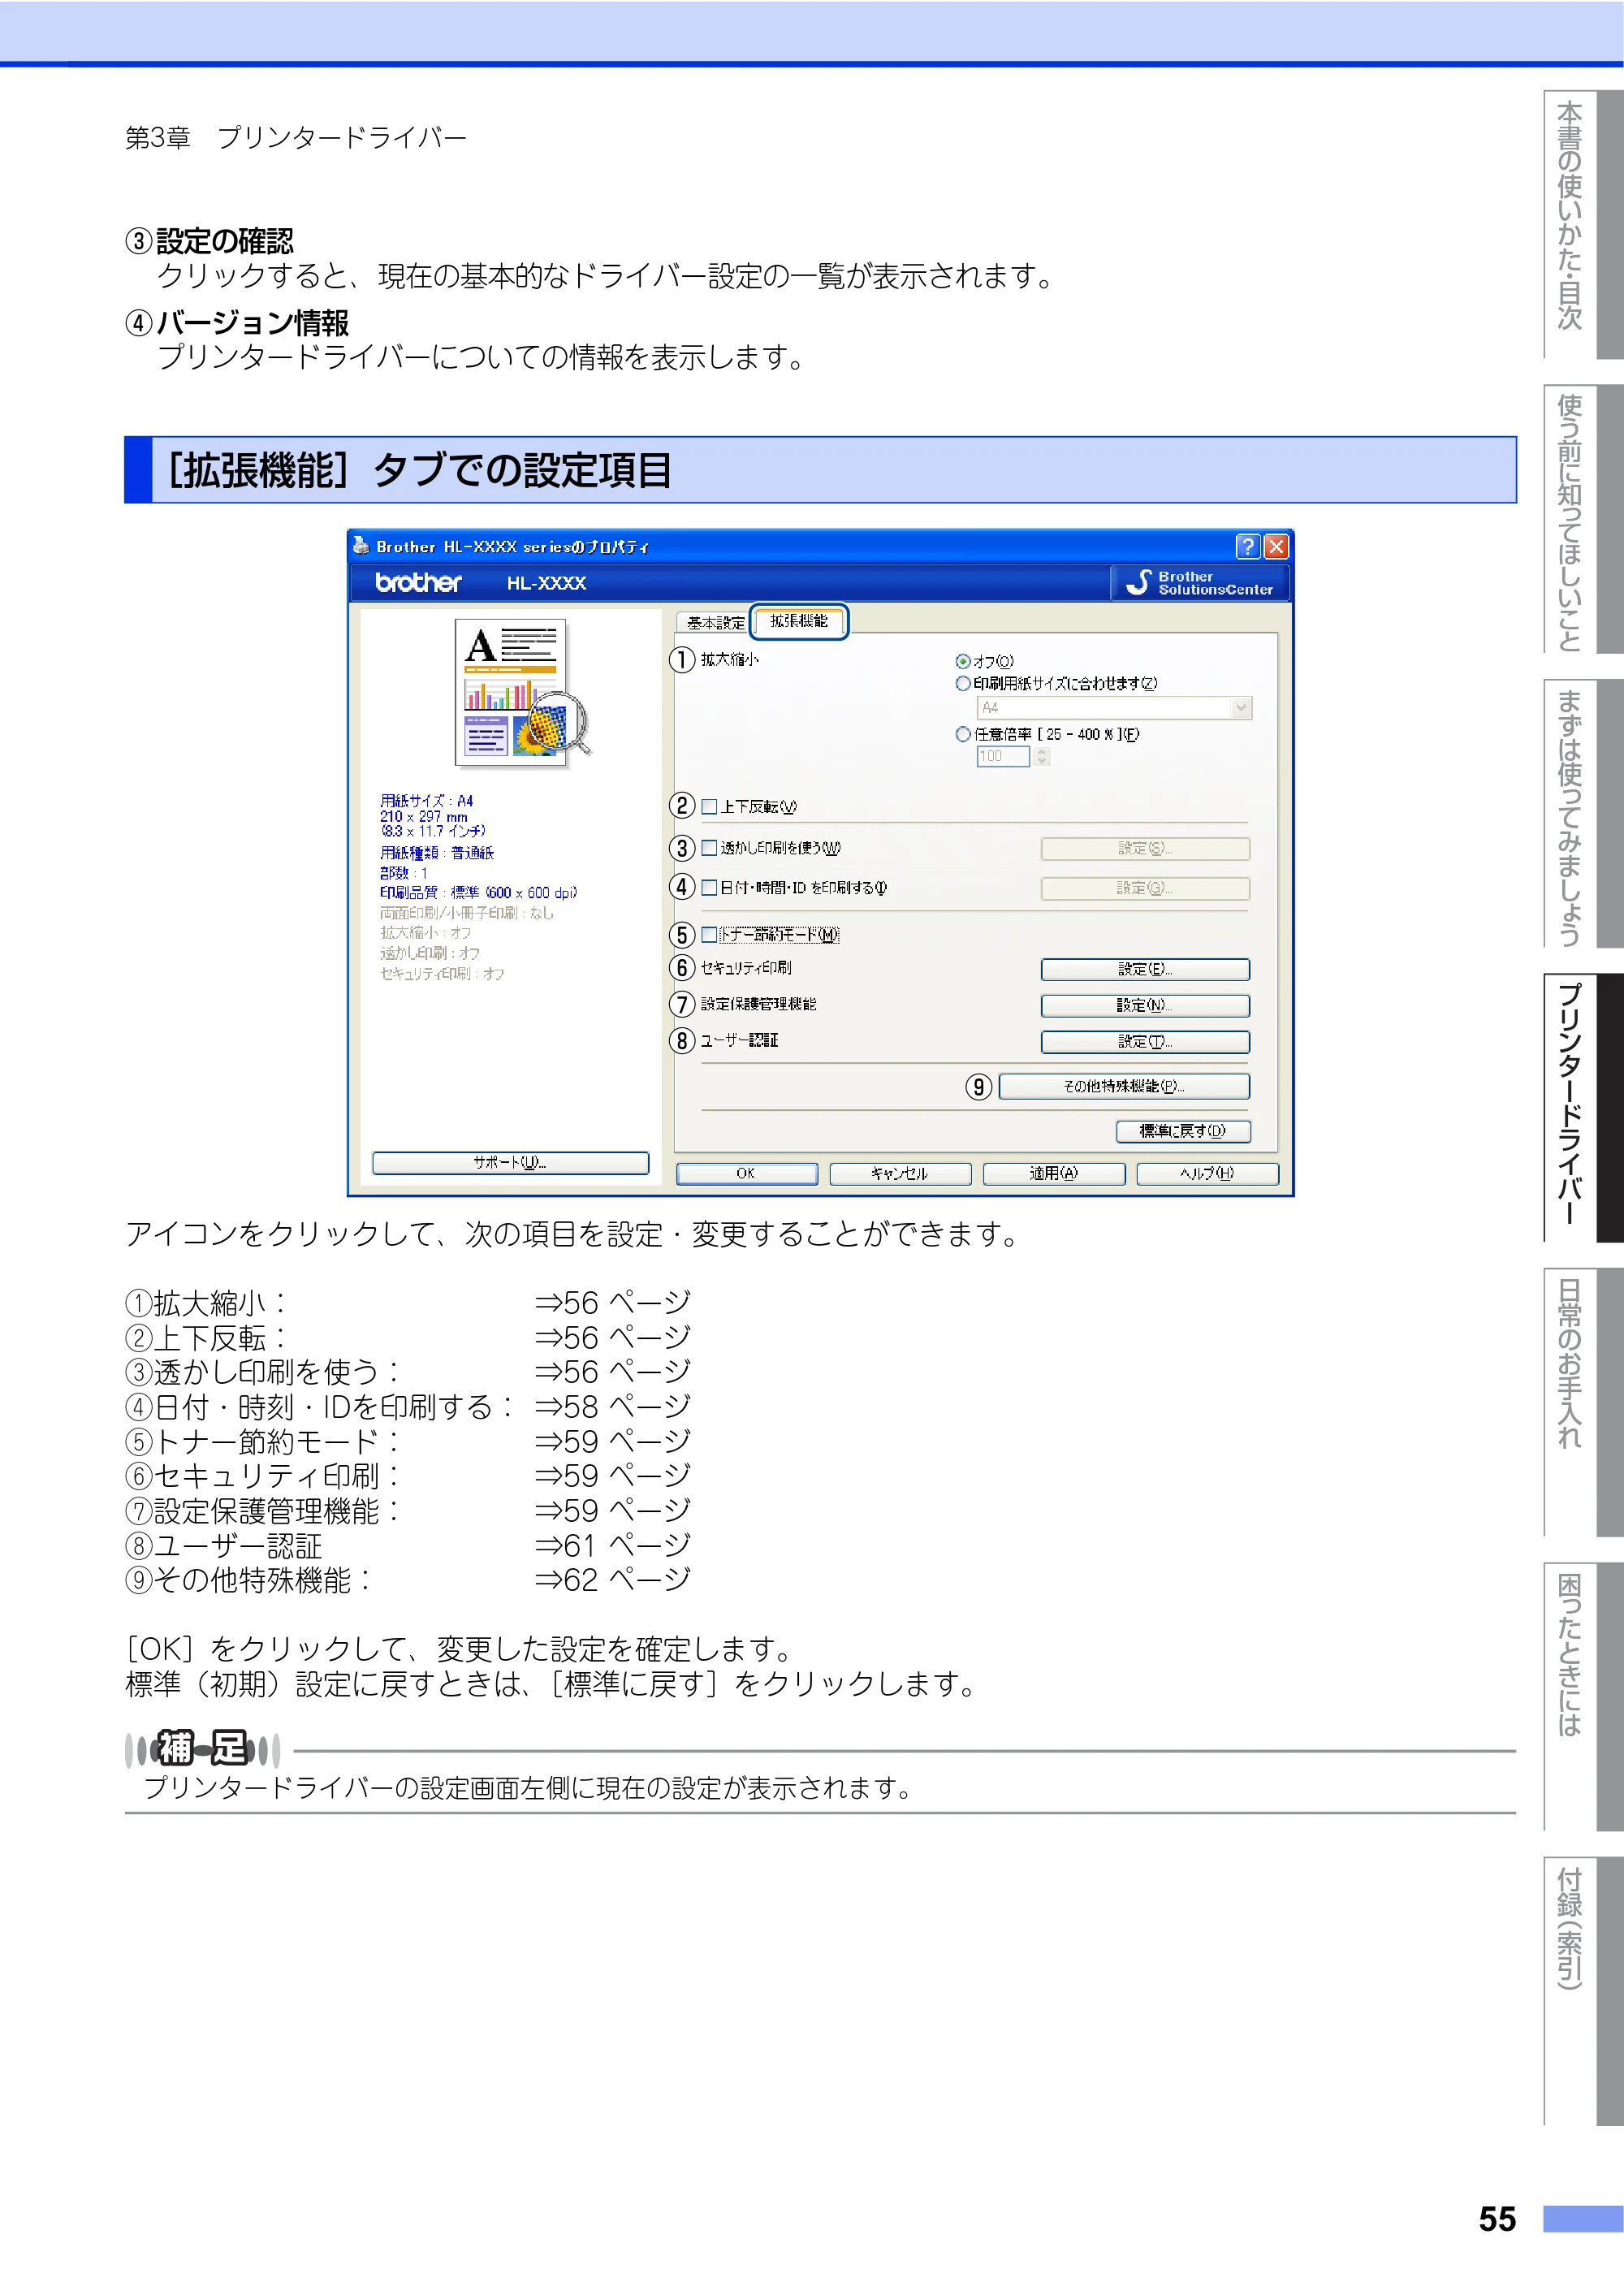1624x2295 pixels.
Task: Confirm with the OK button
Action: click(x=746, y=1174)
